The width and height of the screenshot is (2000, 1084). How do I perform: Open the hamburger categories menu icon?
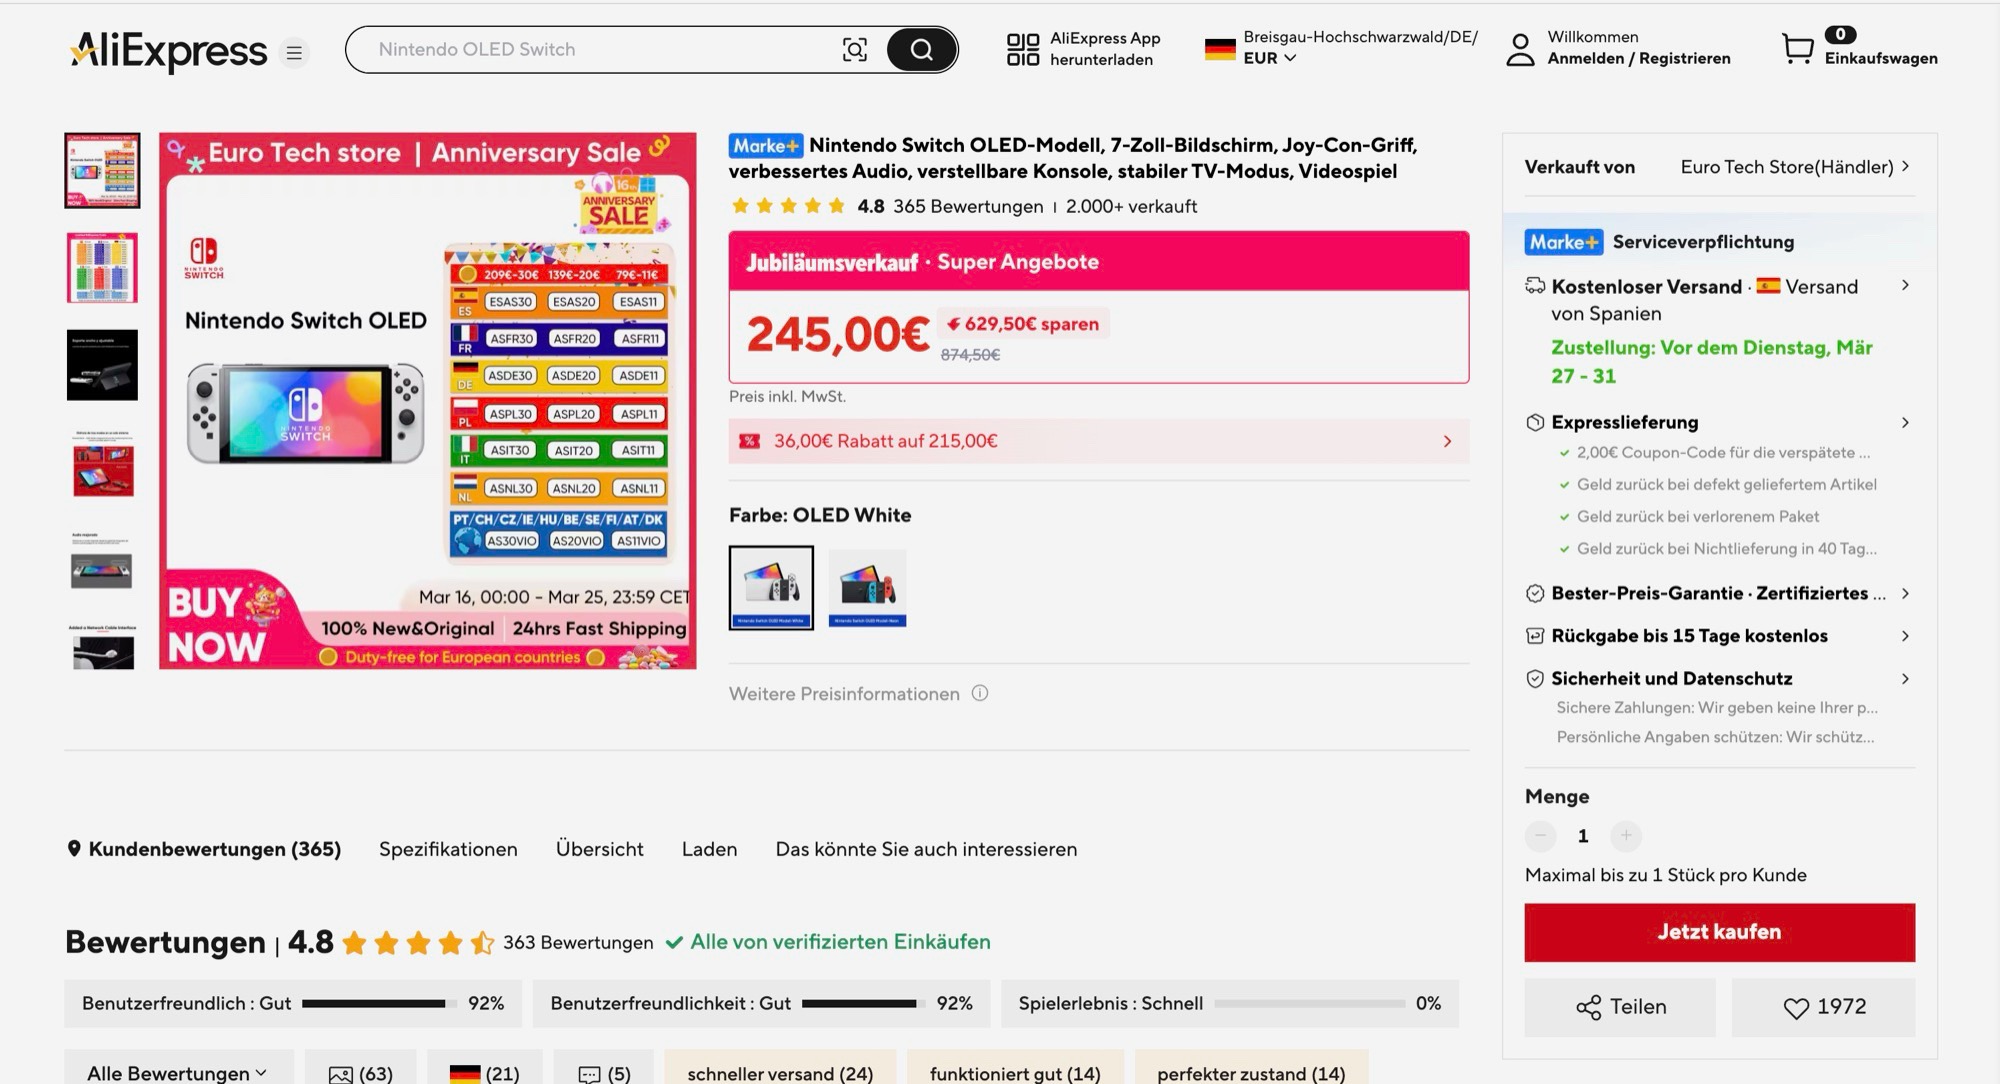pyautogui.click(x=294, y=52)
